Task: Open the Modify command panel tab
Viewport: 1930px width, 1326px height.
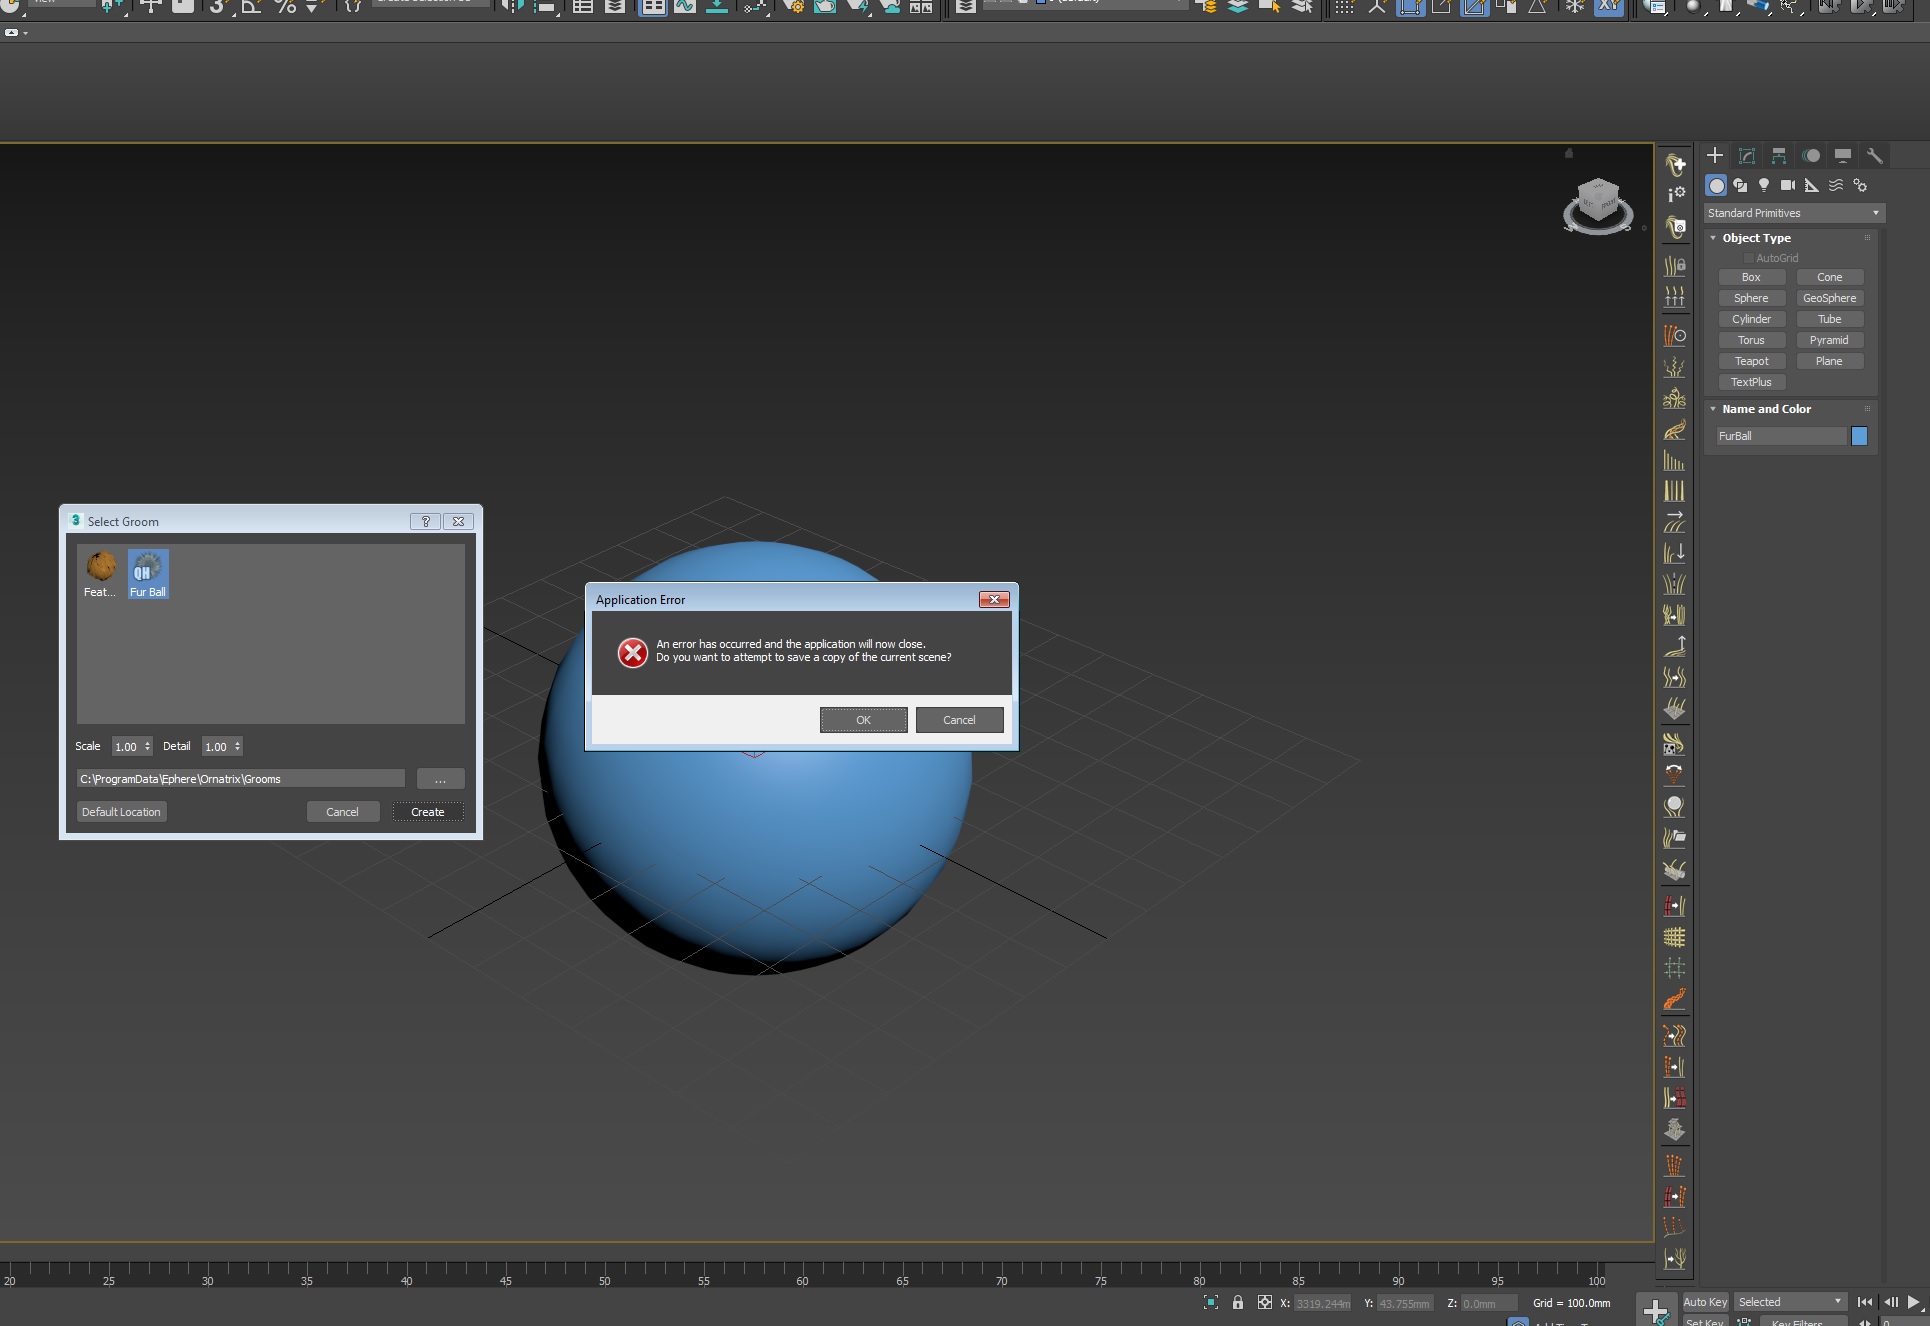Action: click(x=1746, y=156)
